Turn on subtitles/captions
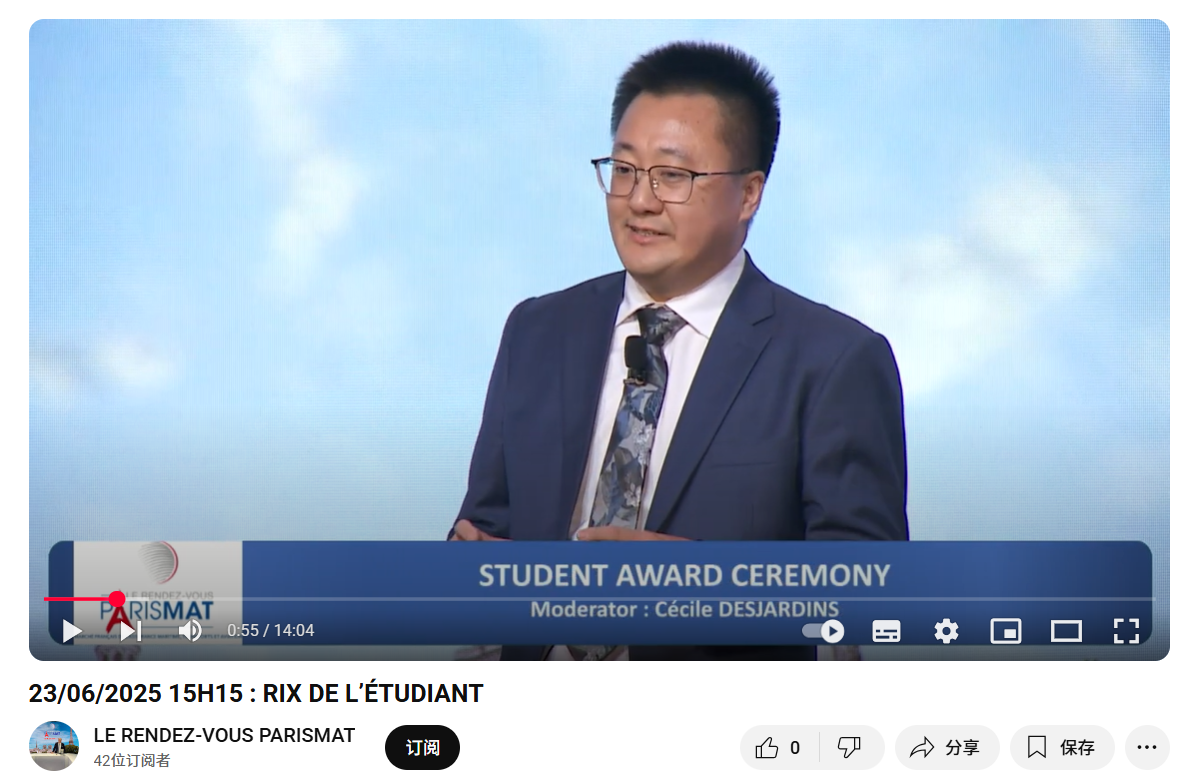1185x780 pixels. tap(886, 630)
